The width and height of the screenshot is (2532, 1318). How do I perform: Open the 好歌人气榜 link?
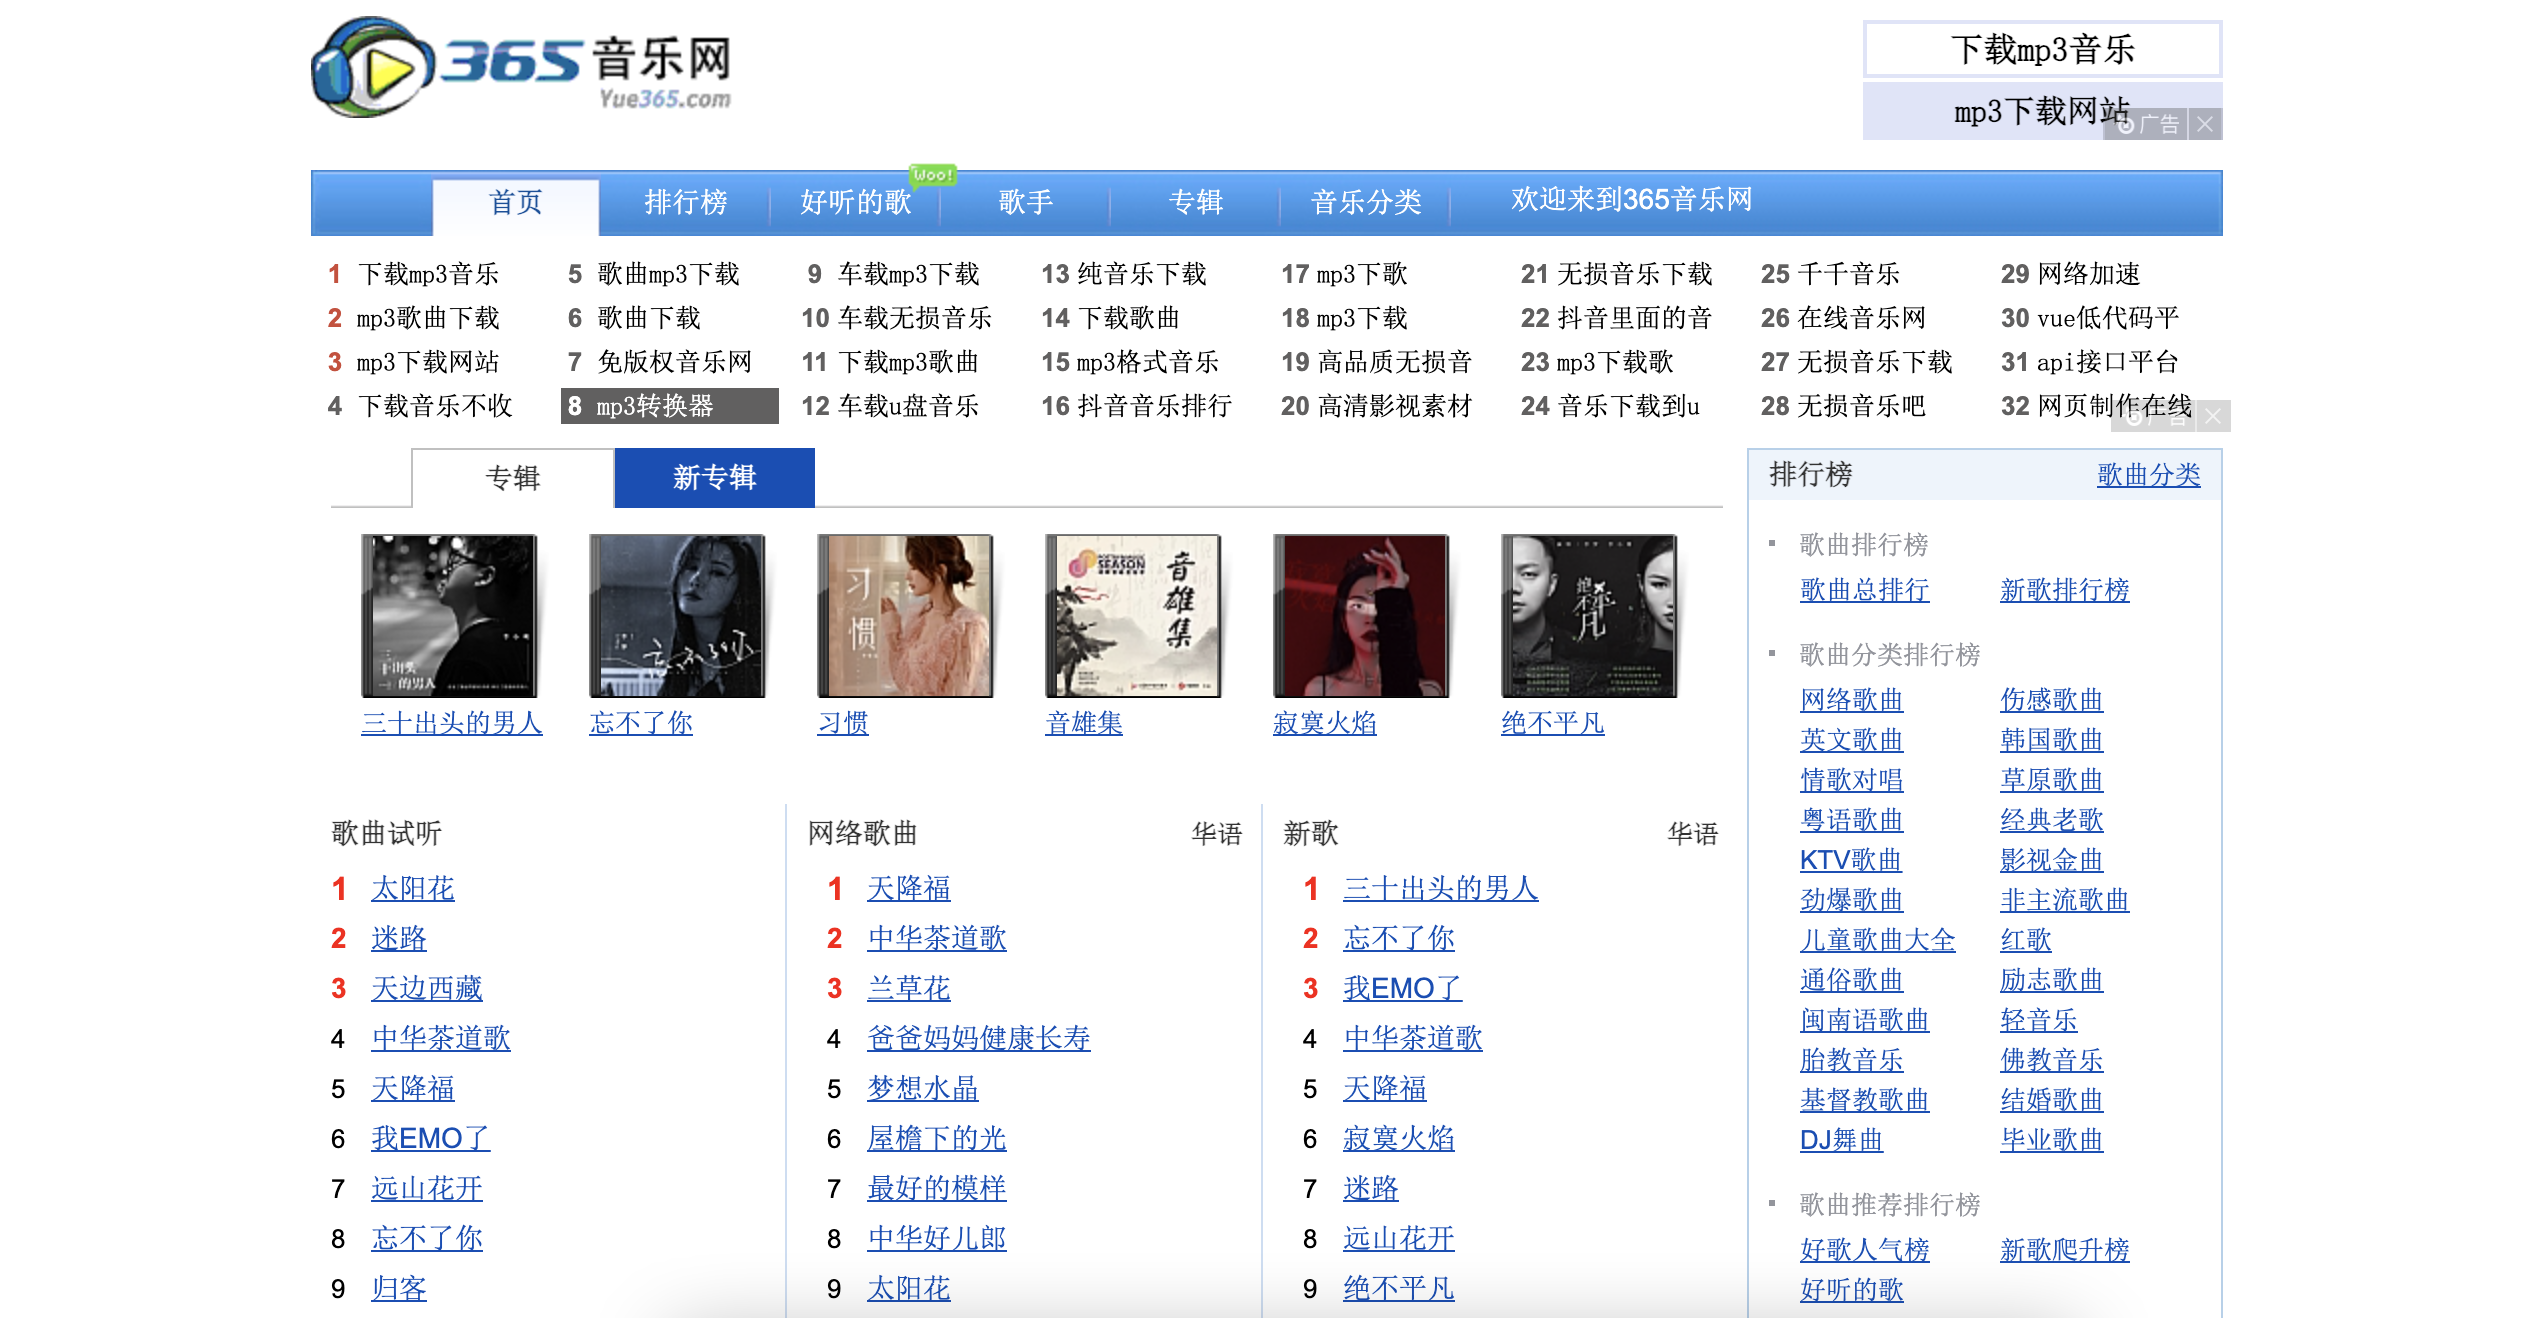tap(1865, 1250)
